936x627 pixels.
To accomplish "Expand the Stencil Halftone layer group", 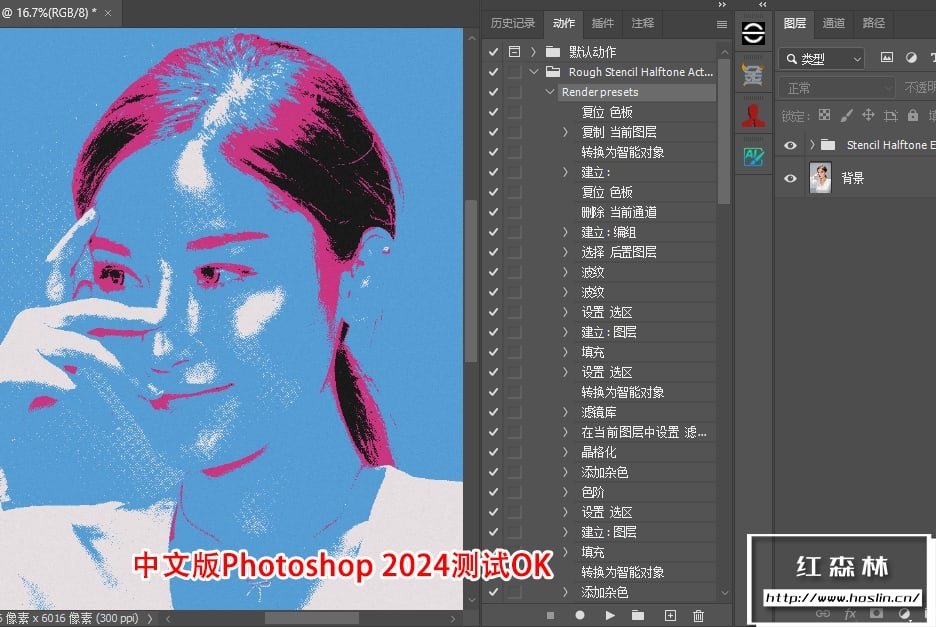I will [812, 145].
